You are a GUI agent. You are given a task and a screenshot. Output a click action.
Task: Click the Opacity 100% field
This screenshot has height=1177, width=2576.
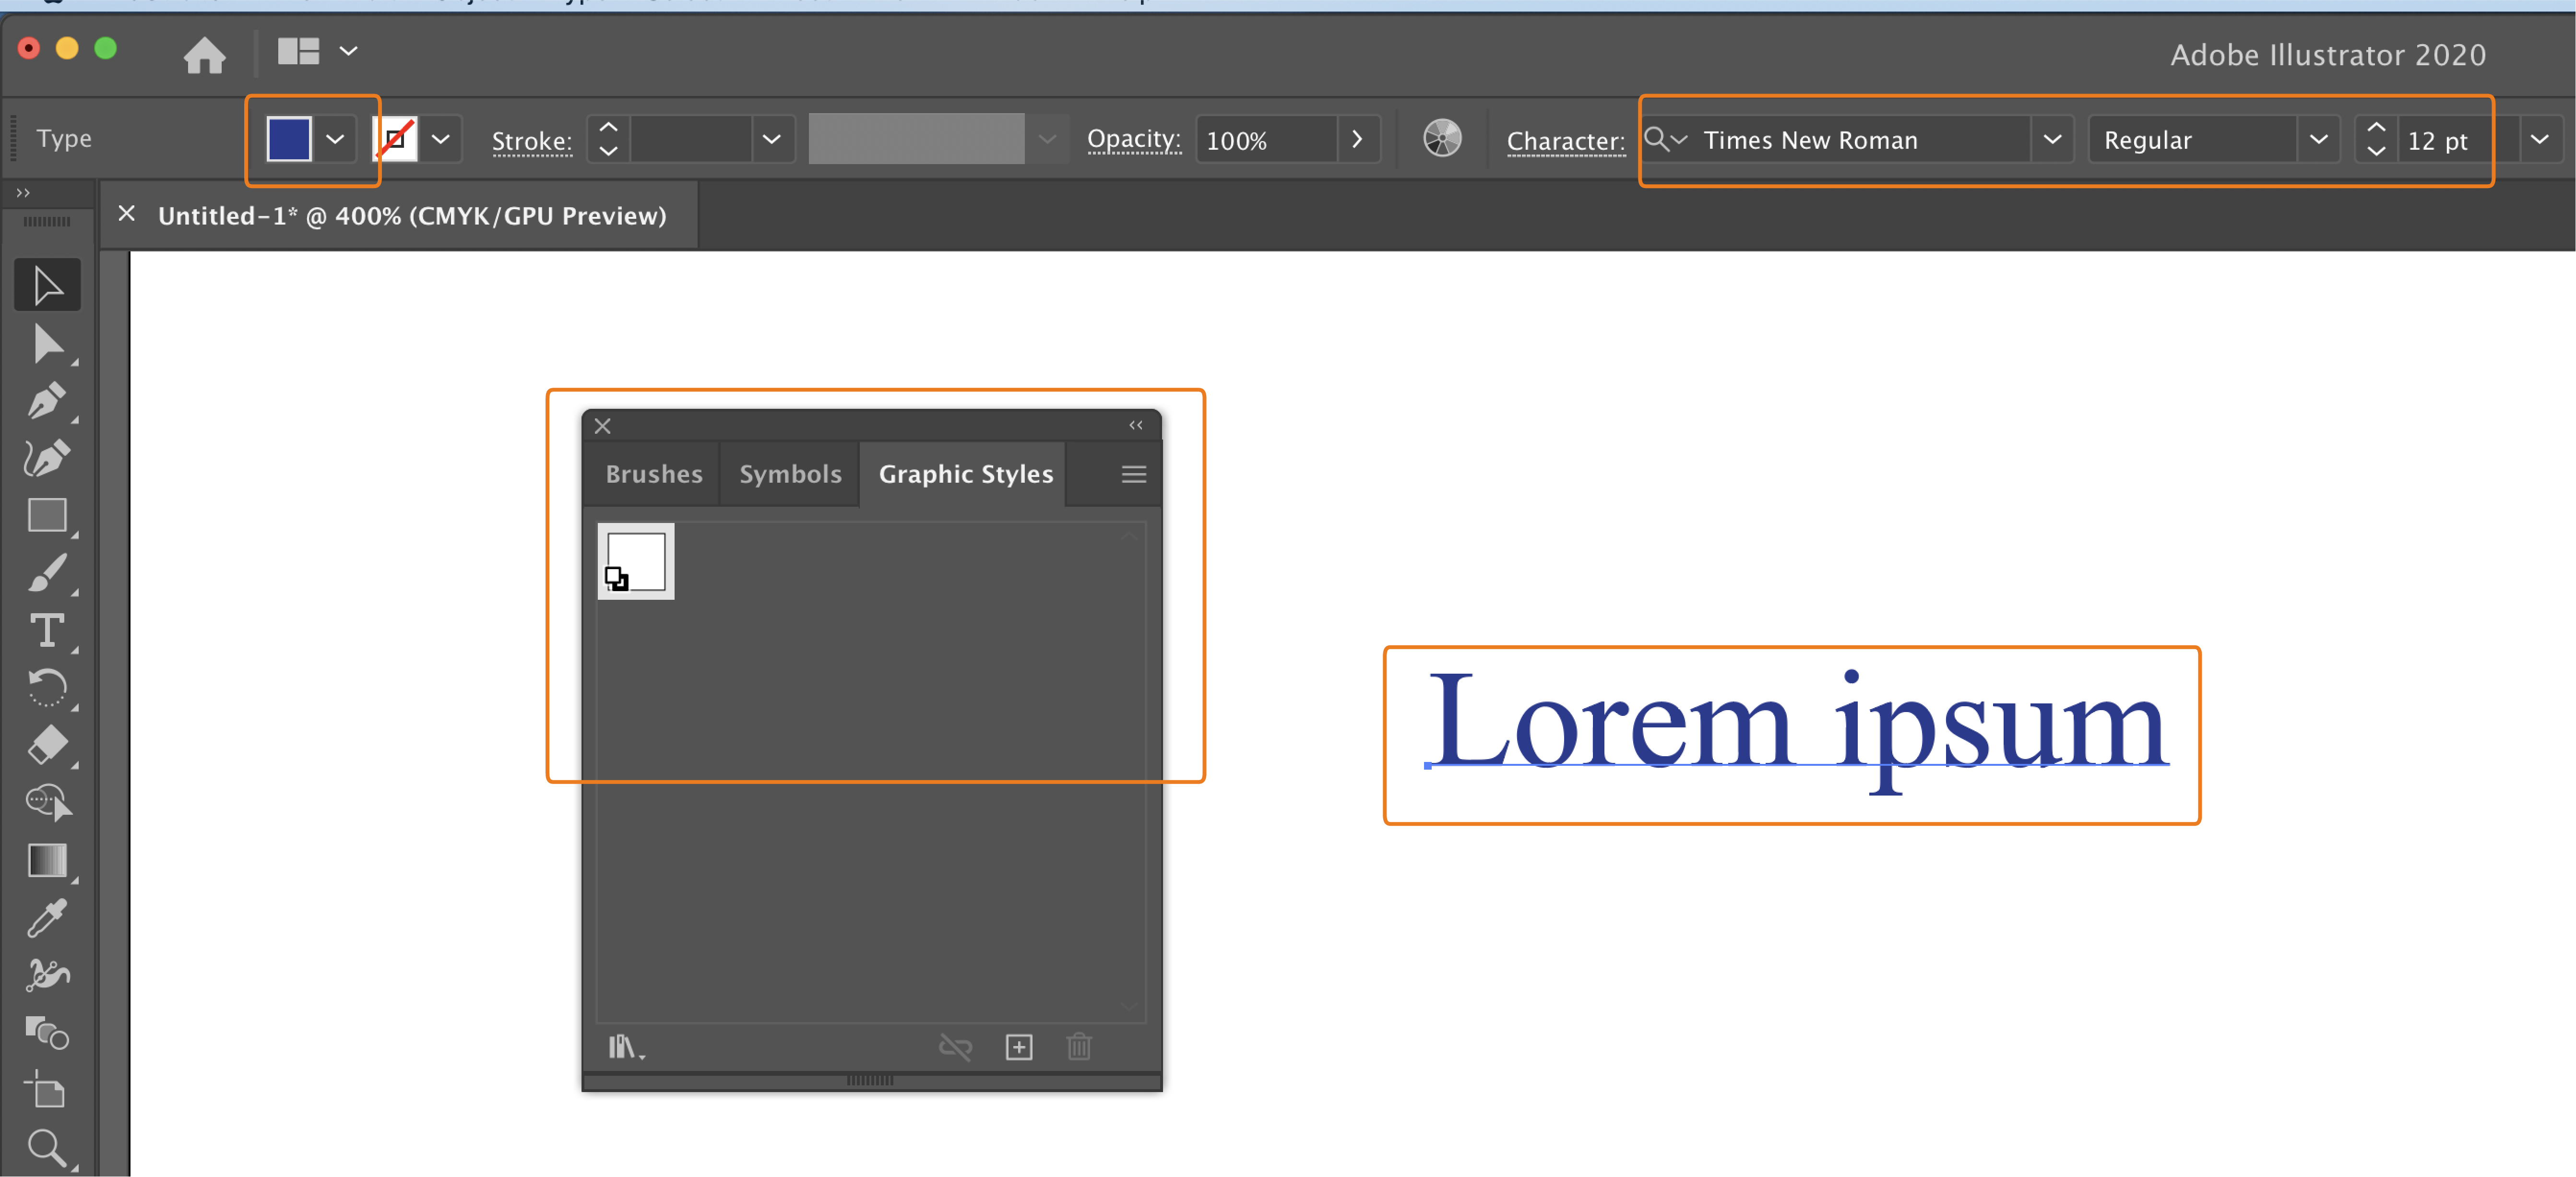tap(1266, 139)
